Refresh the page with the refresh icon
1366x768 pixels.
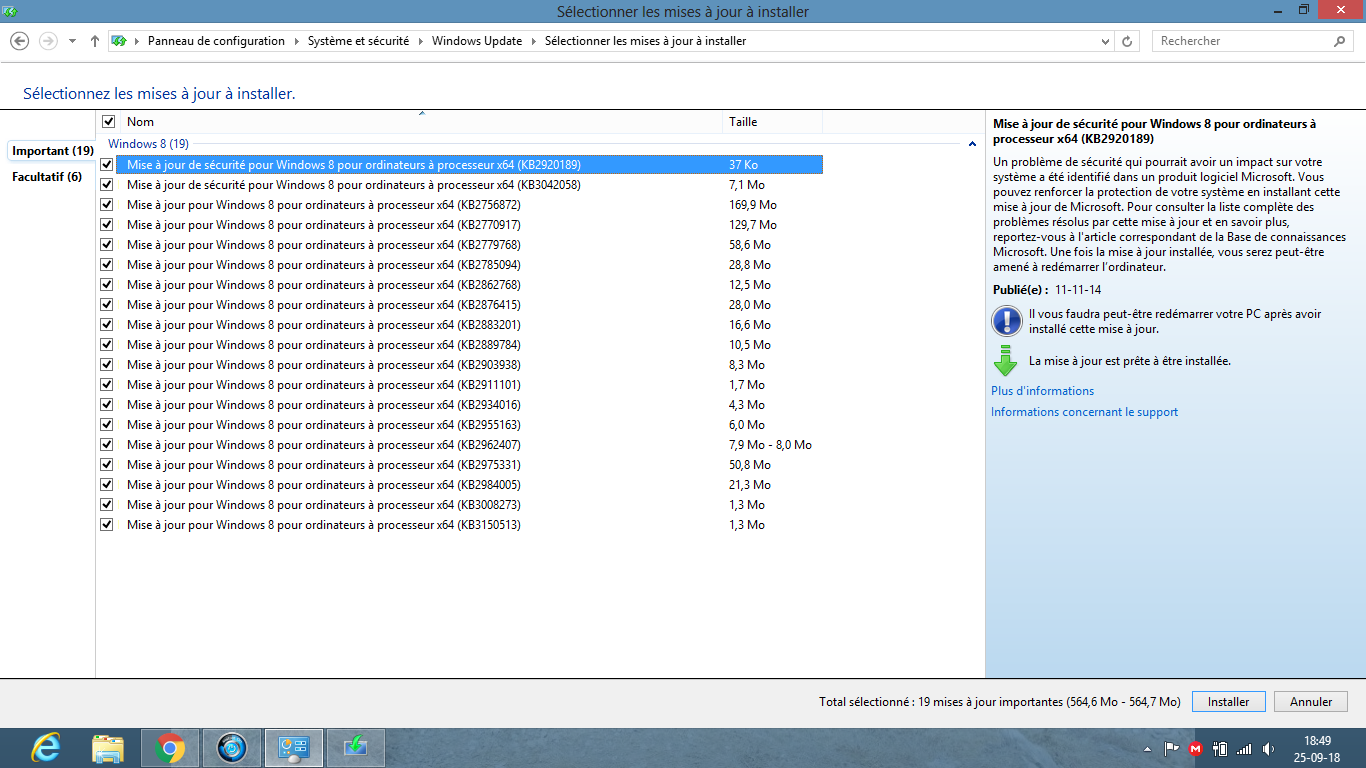pos(1127,41)
